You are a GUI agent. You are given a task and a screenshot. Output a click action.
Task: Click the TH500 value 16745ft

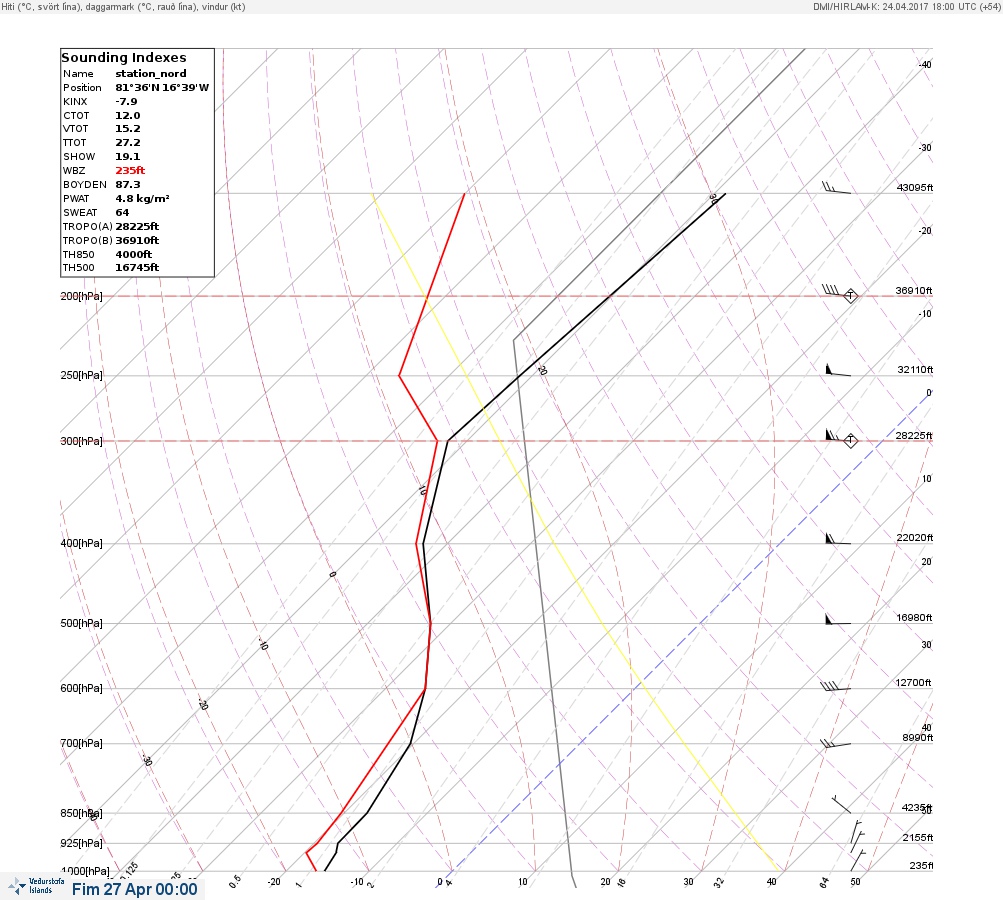(x=137, y=268)
